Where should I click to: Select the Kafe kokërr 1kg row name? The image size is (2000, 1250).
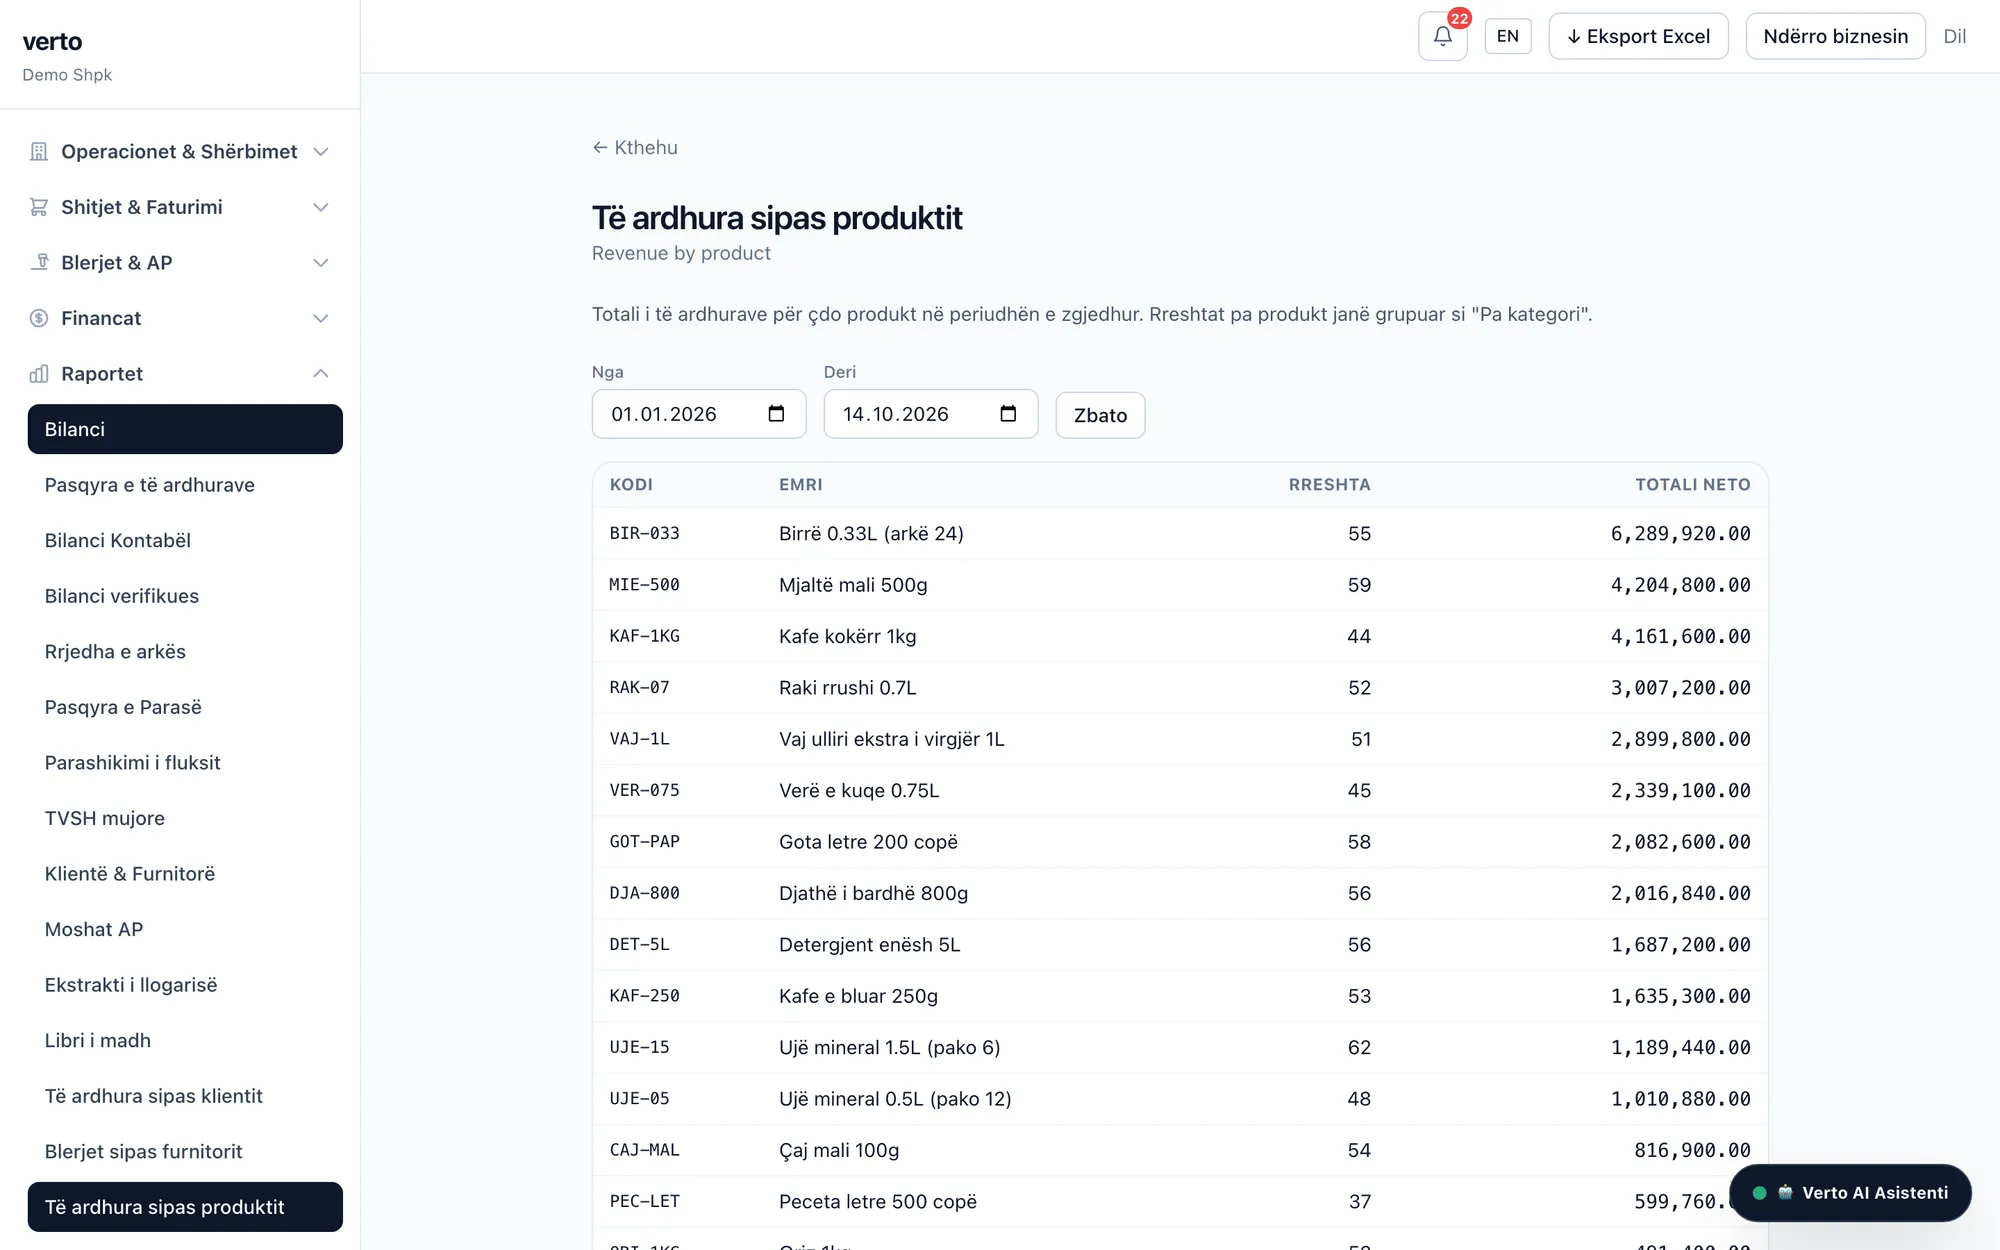847,636
